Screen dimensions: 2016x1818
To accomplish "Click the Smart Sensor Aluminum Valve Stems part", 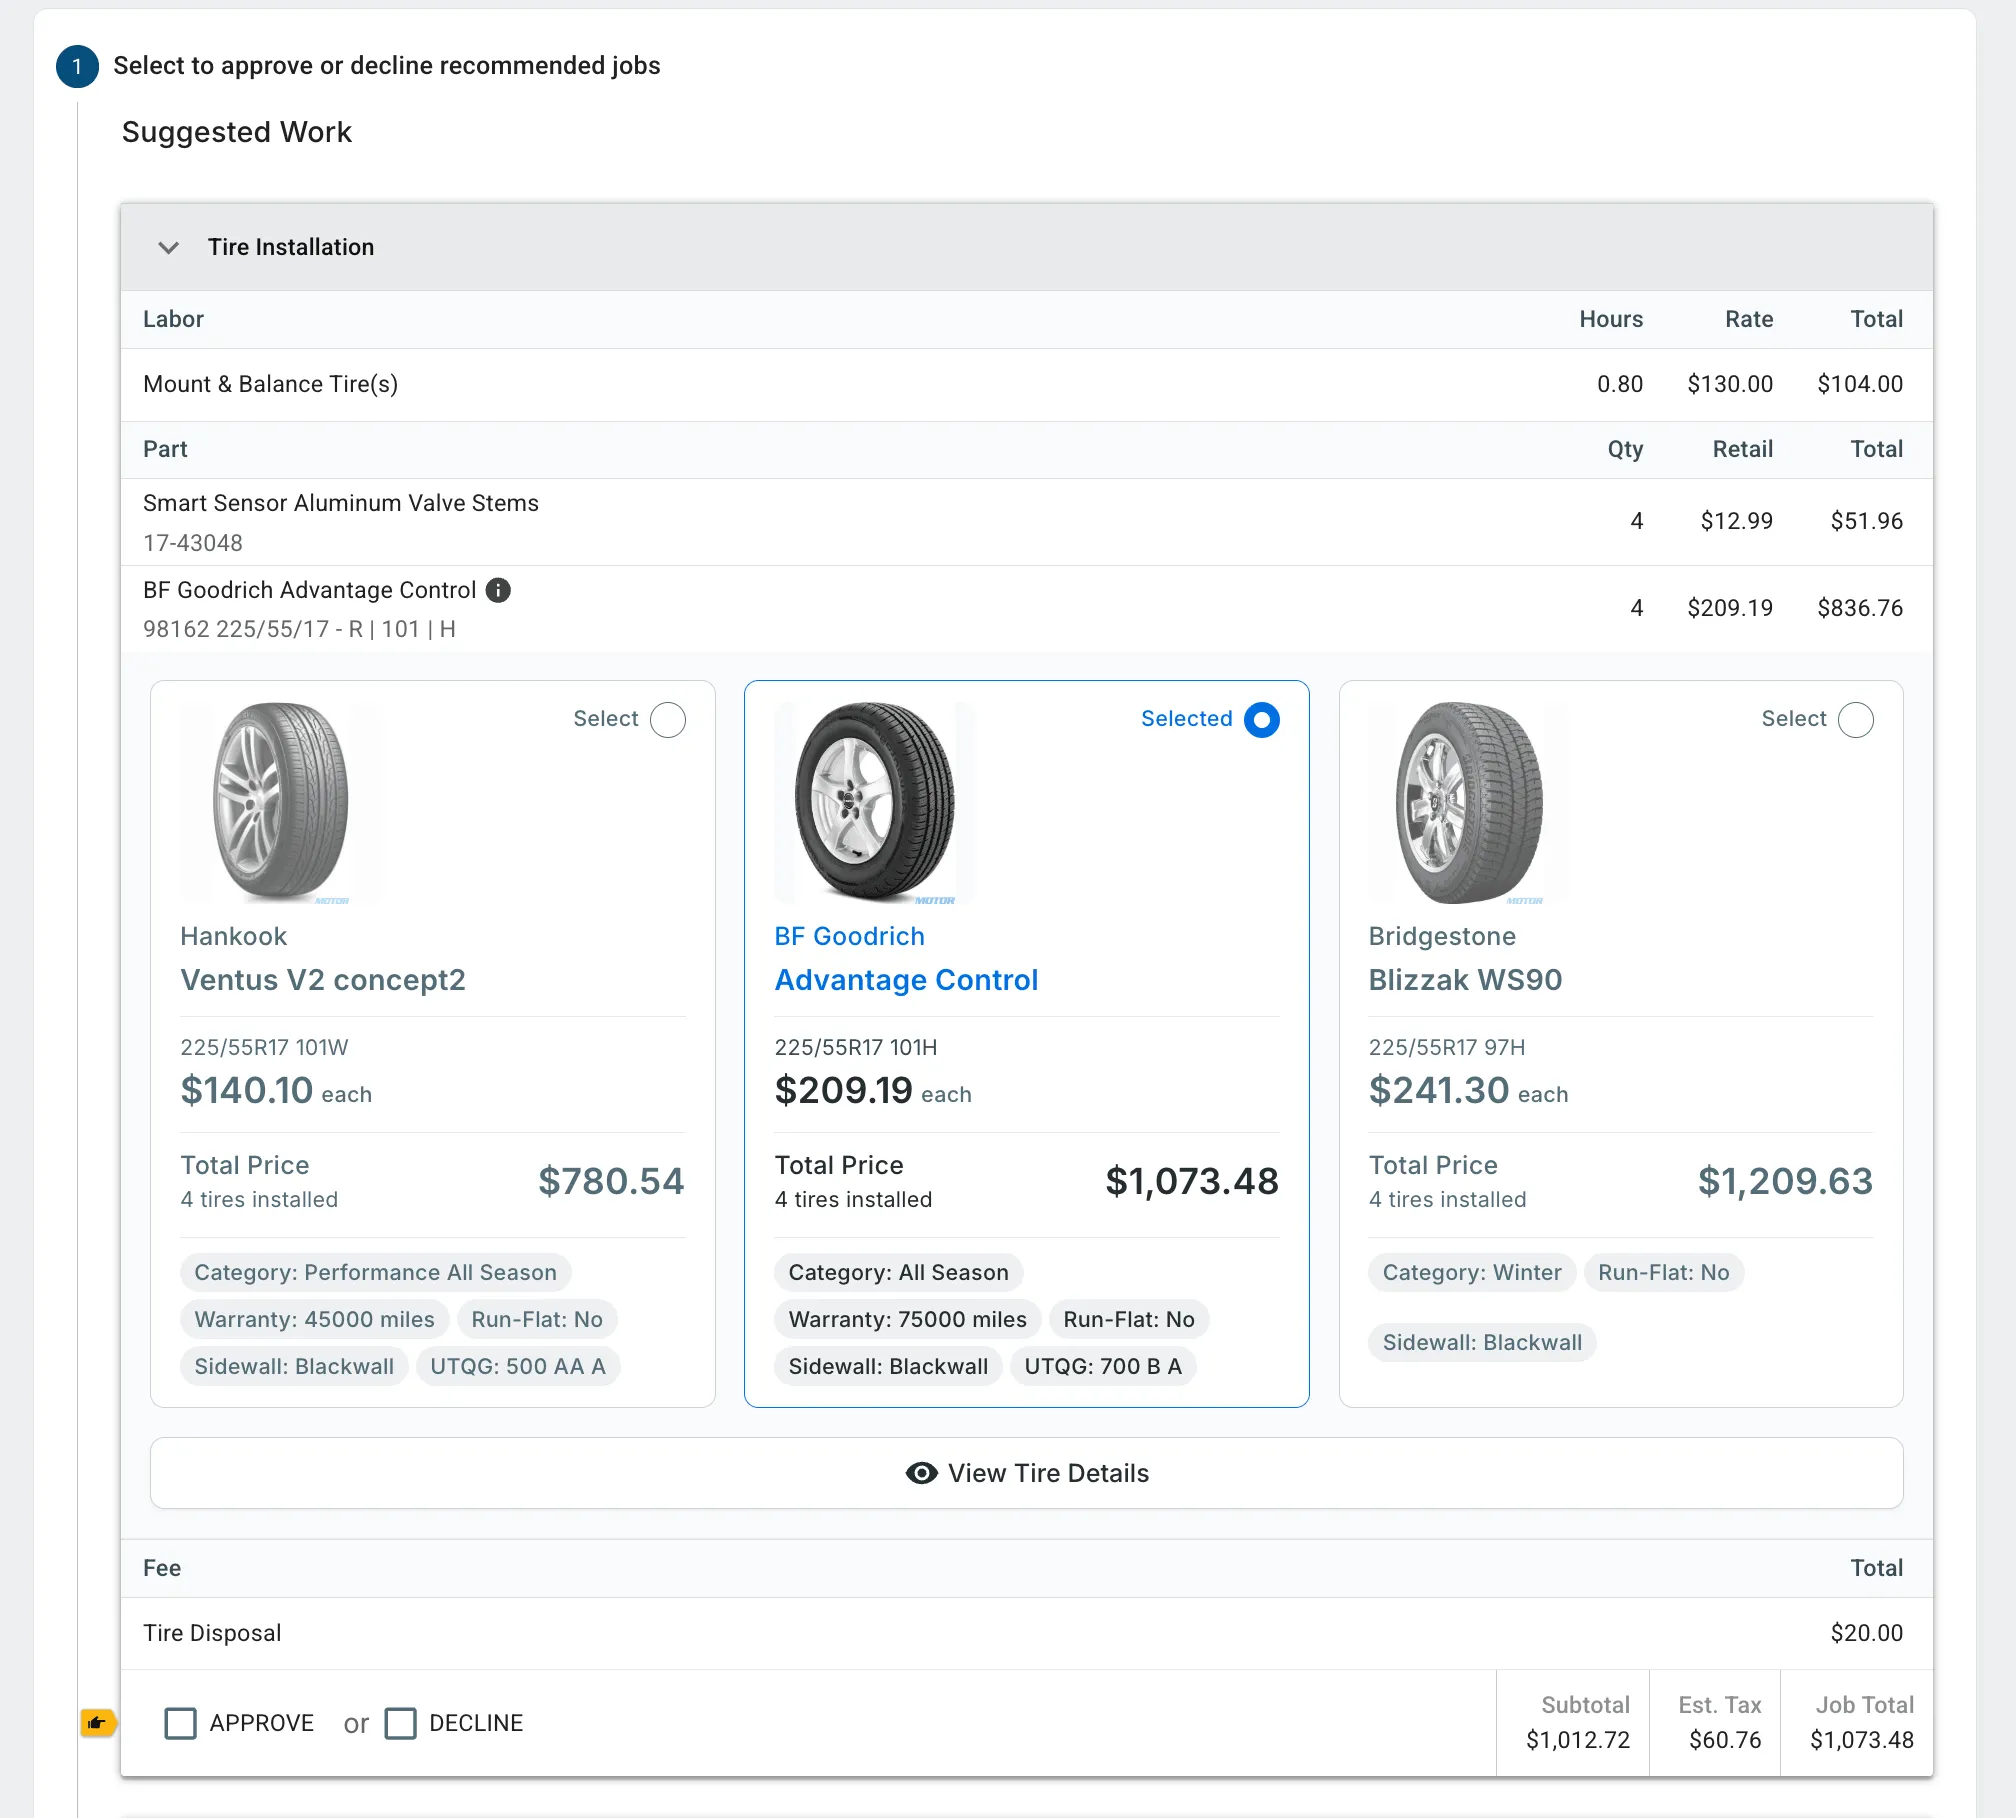I will point(341,503).
